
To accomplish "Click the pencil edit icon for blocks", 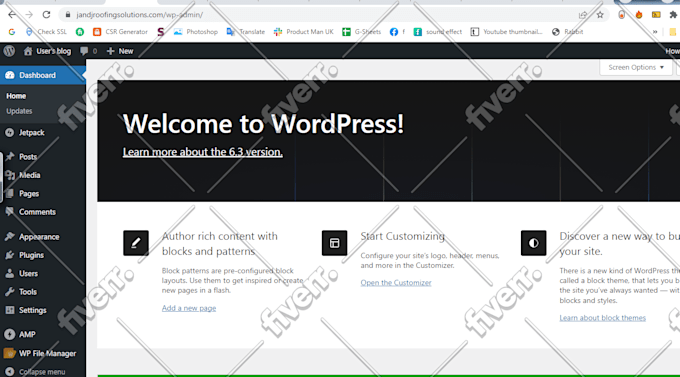I will 136,243.
